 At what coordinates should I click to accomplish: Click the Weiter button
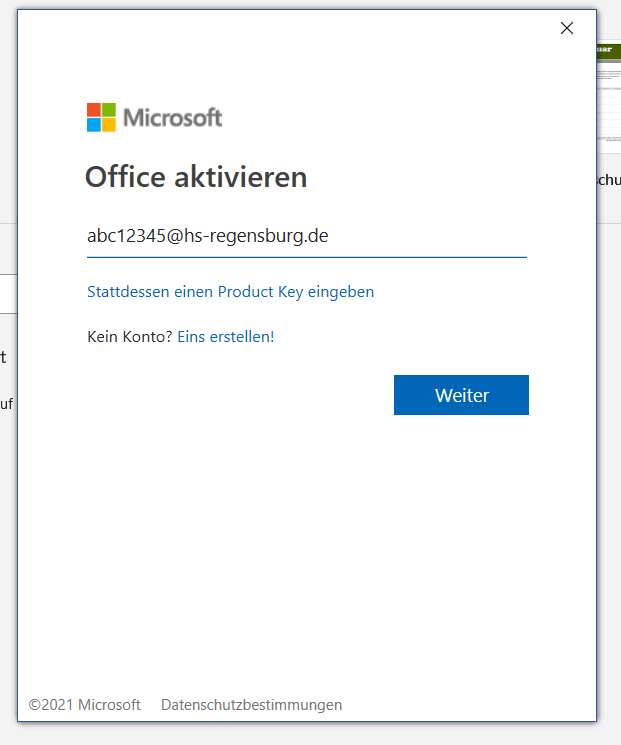point(461,395)
